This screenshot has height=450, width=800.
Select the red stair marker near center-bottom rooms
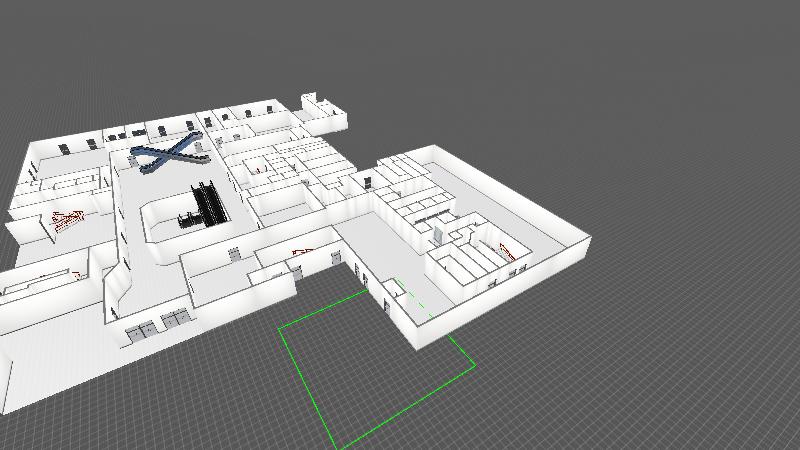[301, 251]
